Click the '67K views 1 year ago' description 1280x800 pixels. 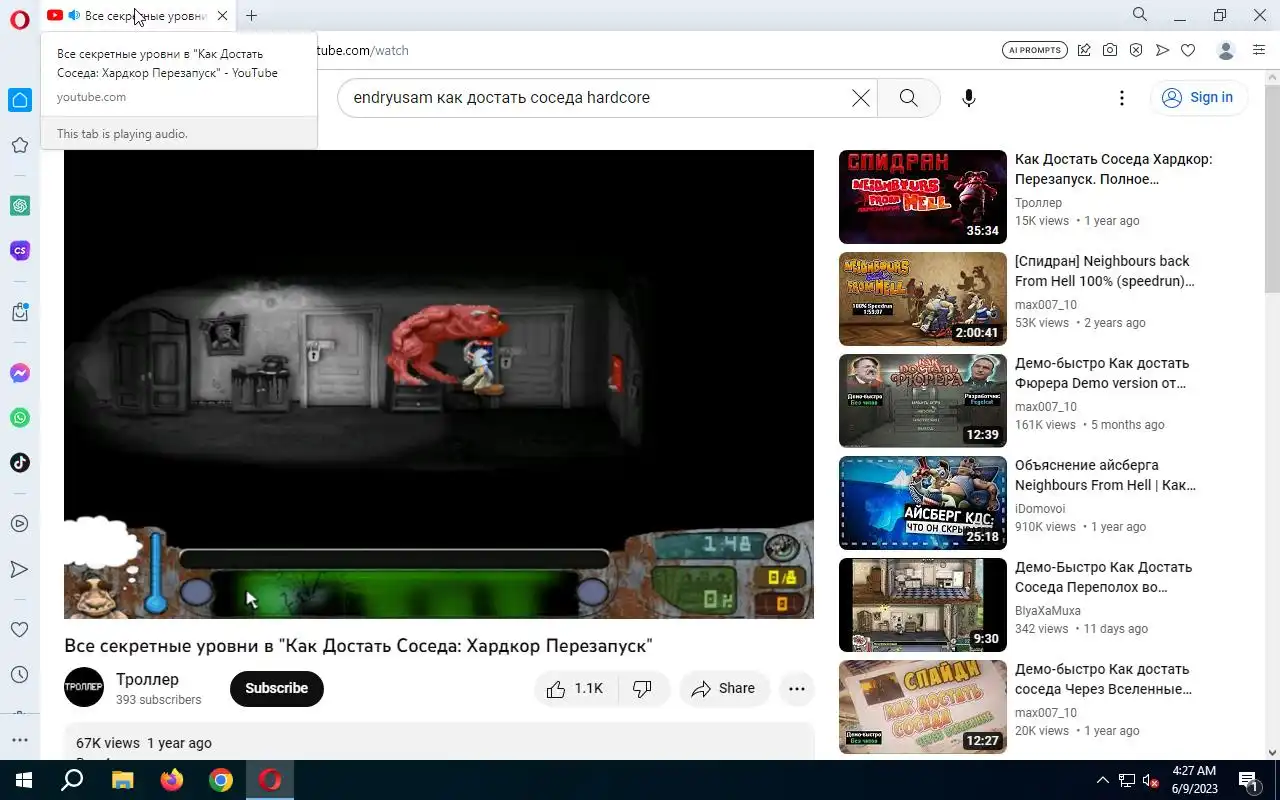coord(144,743)
